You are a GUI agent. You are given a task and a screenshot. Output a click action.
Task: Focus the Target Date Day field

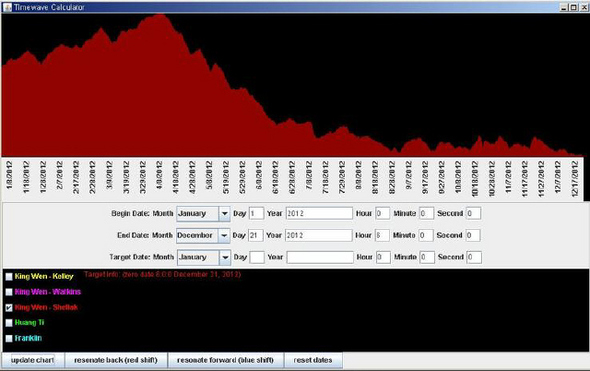pos(257,257)
